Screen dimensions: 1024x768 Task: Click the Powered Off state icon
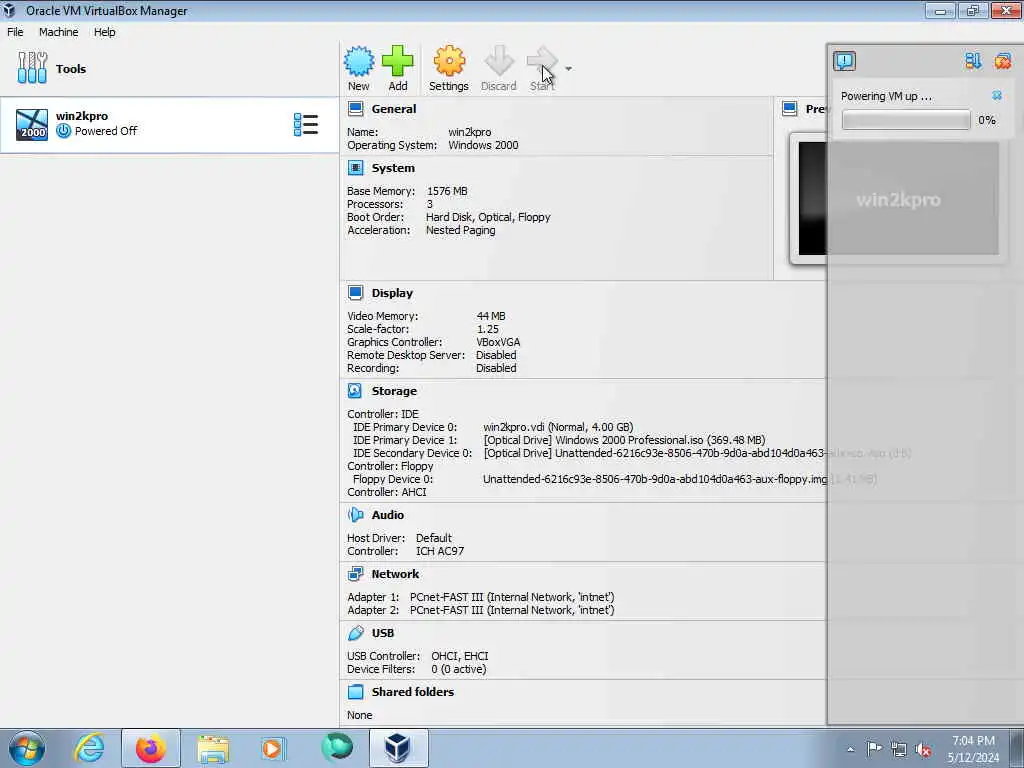63,131
